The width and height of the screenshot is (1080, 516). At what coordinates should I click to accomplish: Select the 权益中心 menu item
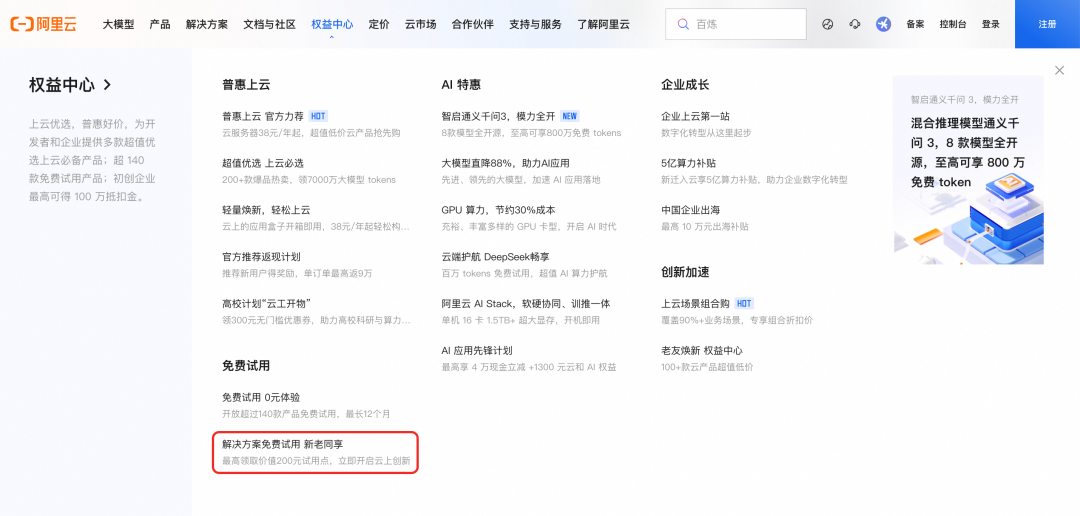[x=332, y=24]
